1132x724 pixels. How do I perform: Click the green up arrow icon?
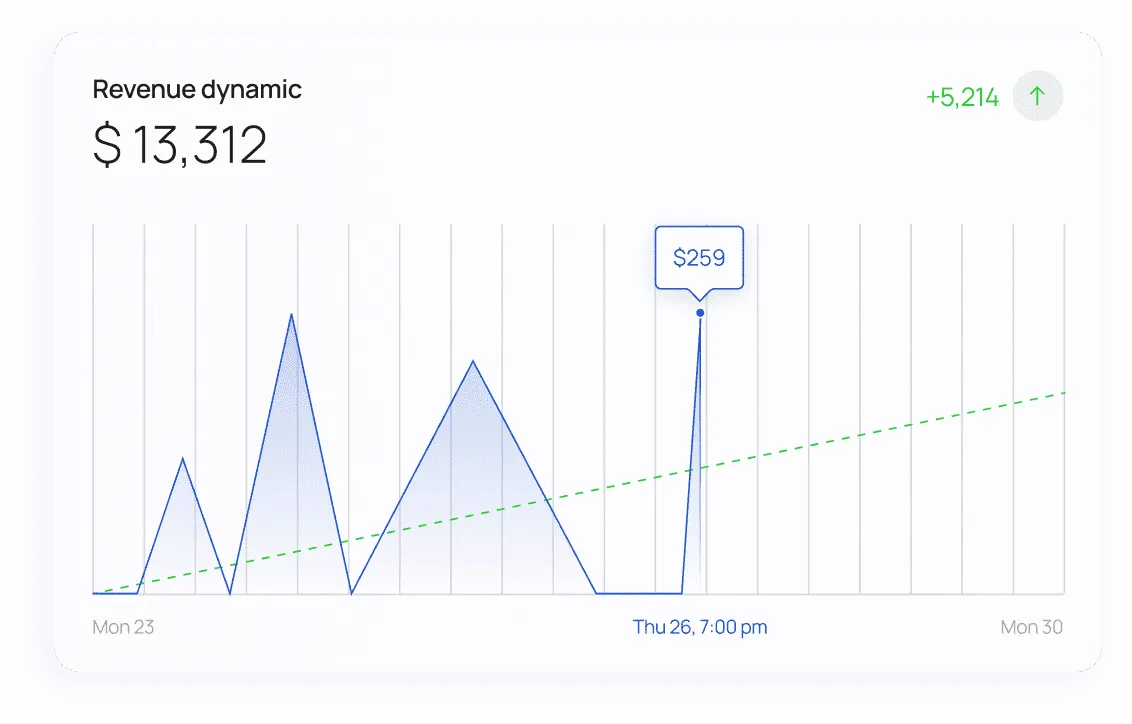coord(1037,97)
